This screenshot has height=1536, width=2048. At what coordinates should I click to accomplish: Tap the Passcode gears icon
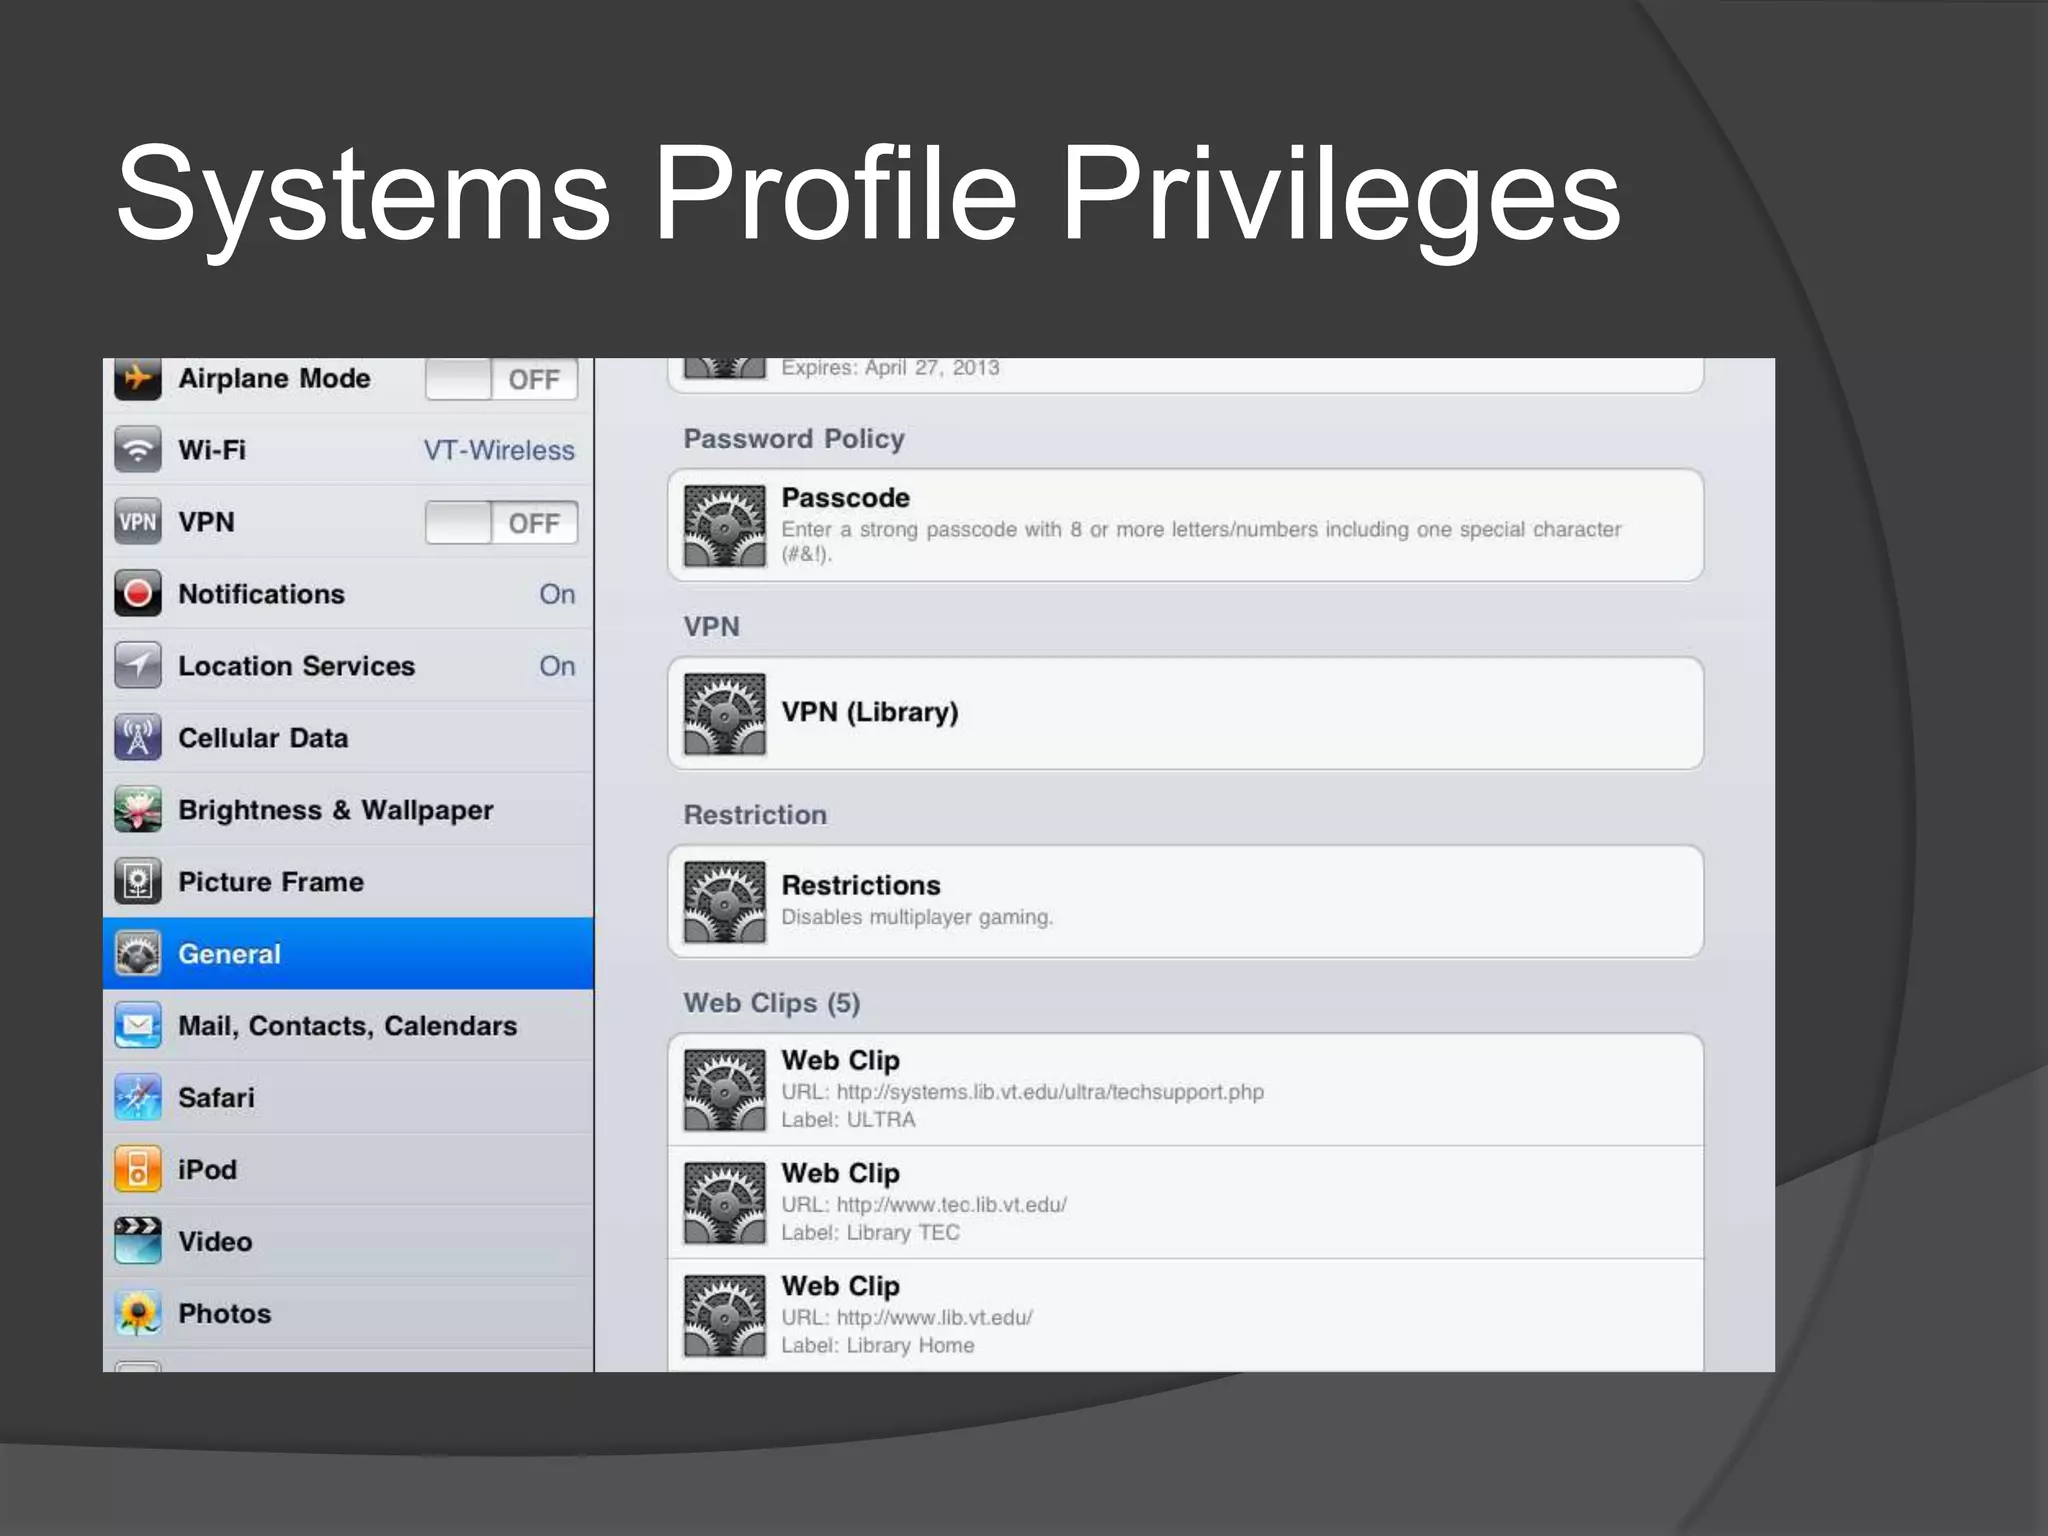725,526
